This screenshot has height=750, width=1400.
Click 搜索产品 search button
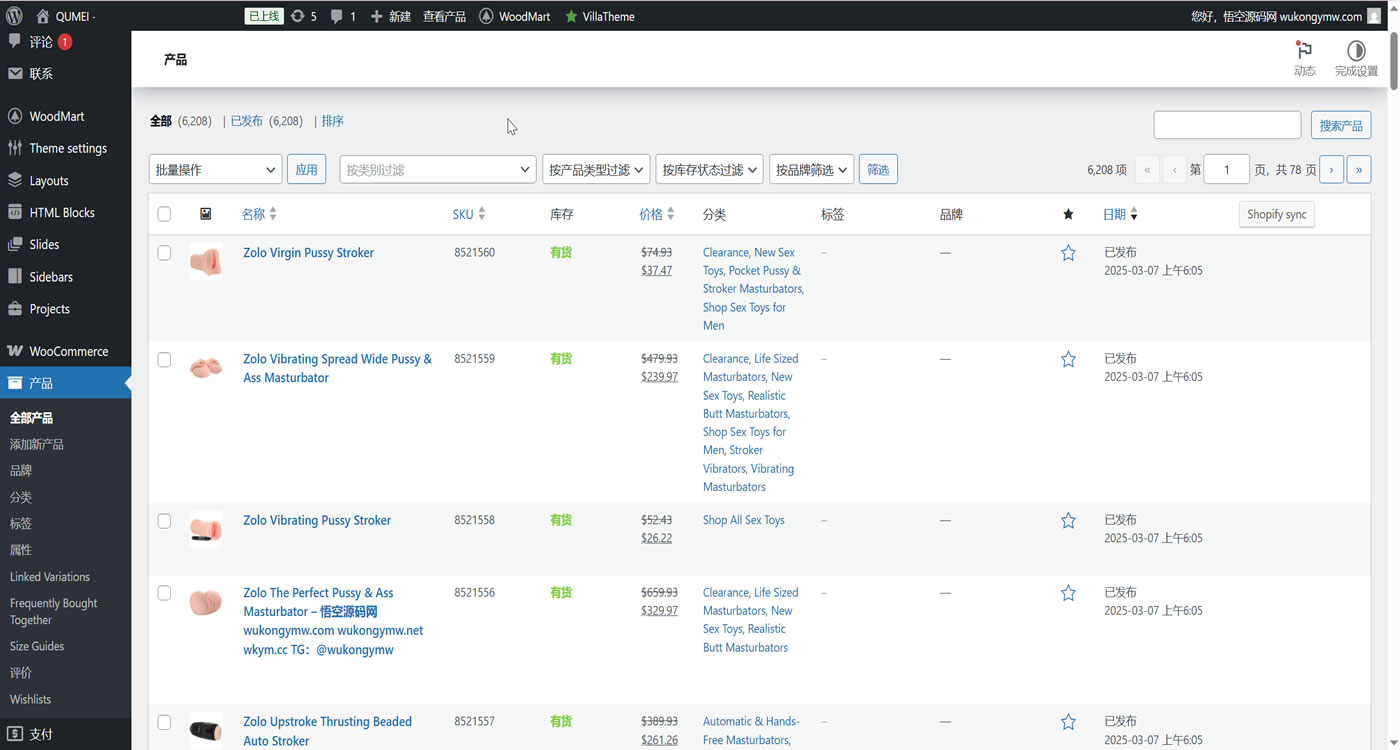(x=1341, y=125)
